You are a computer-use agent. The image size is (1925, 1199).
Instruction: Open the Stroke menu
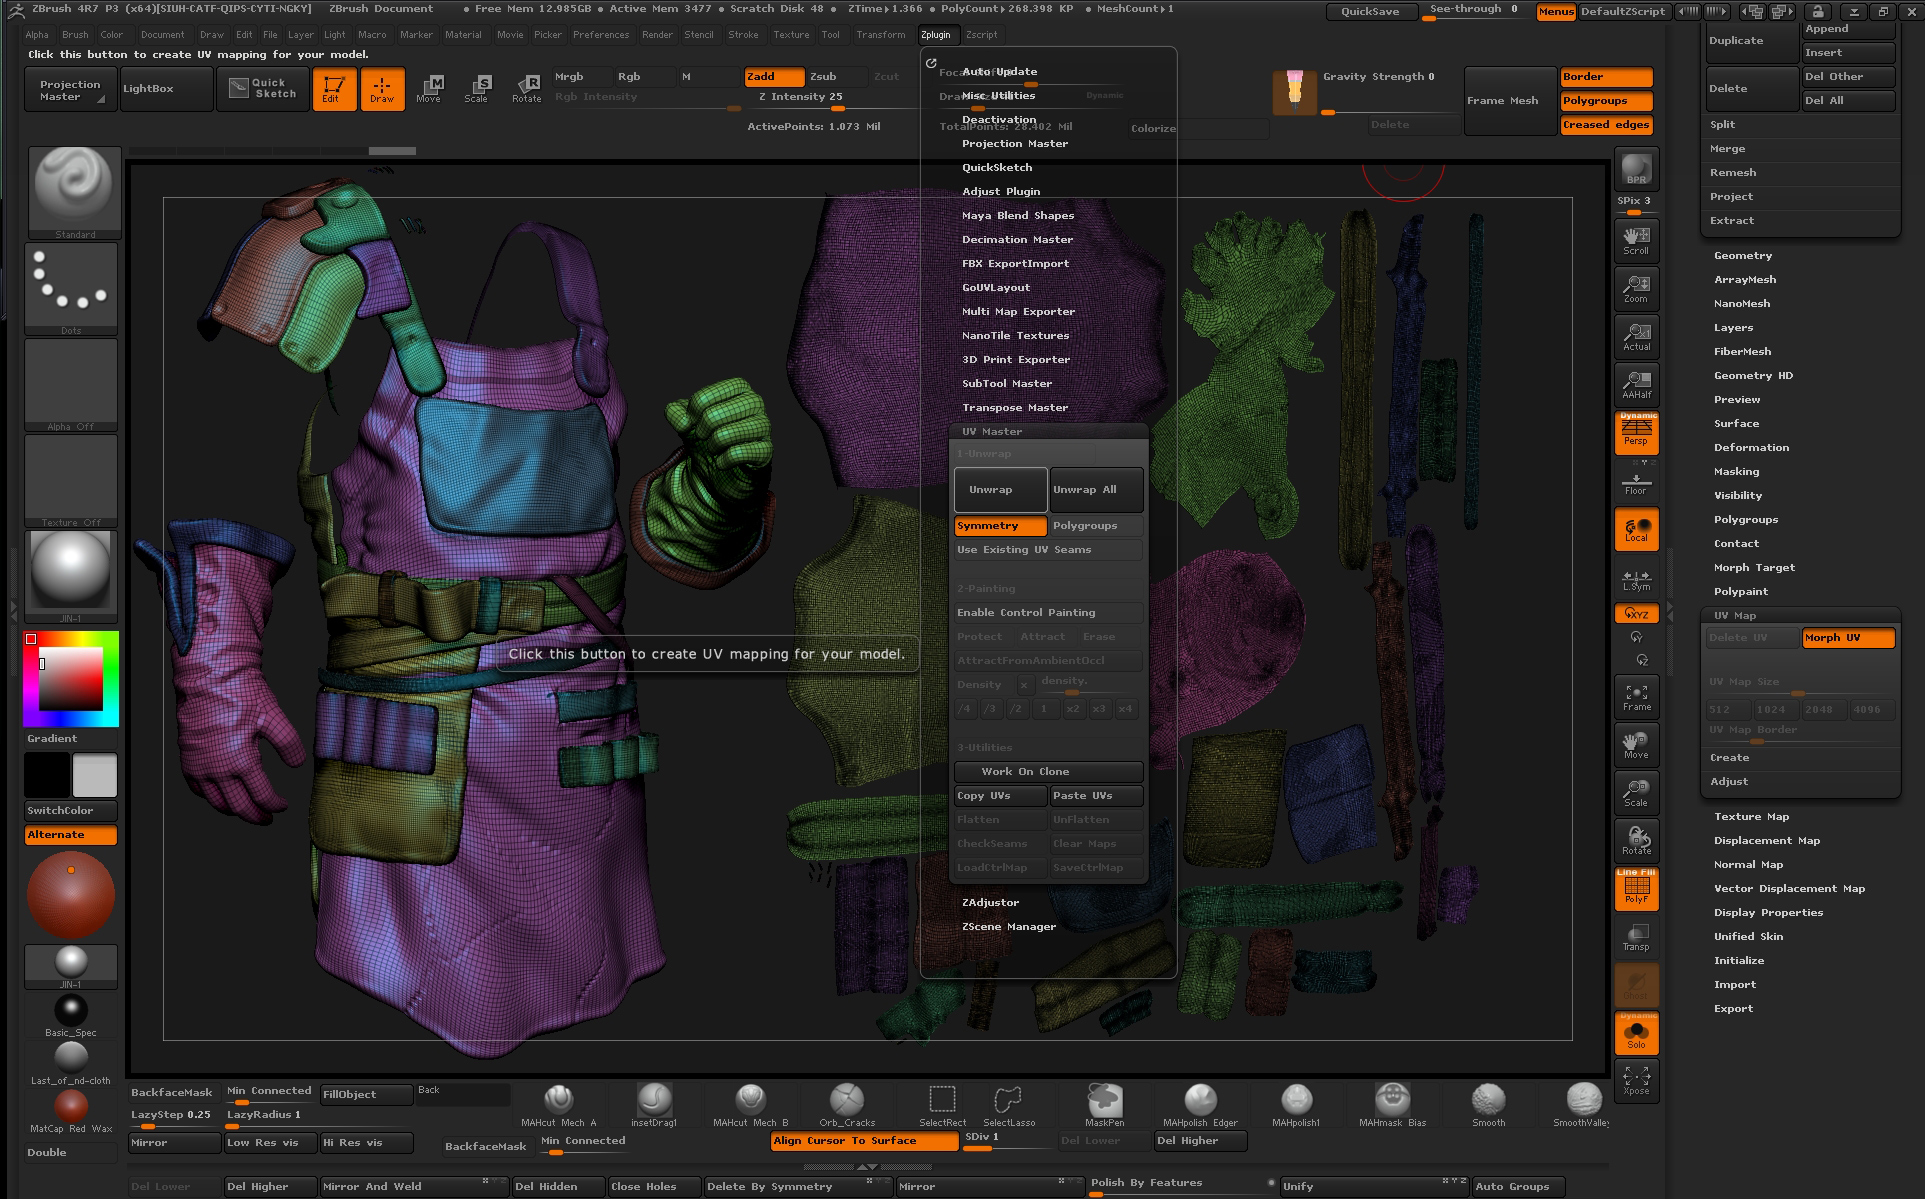(x=743, y=35)
